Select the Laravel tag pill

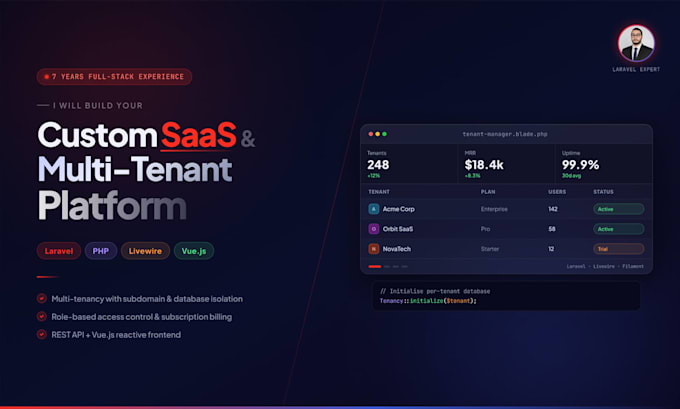pos(59,251)
